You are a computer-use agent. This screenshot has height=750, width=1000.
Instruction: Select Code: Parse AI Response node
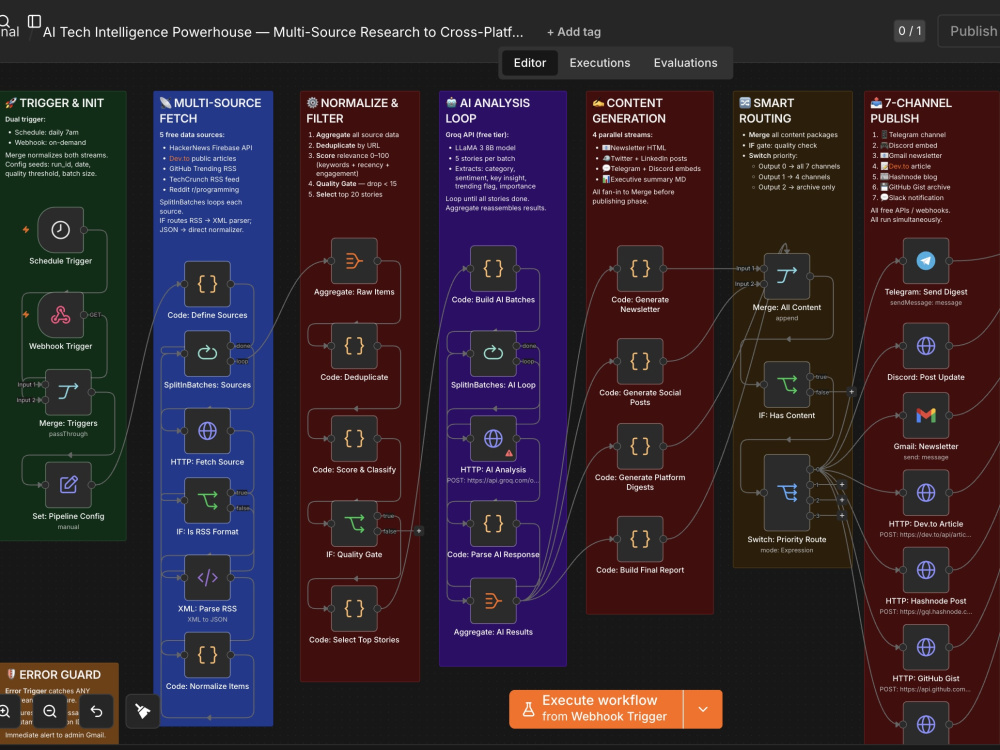click(x=493, y=524)
